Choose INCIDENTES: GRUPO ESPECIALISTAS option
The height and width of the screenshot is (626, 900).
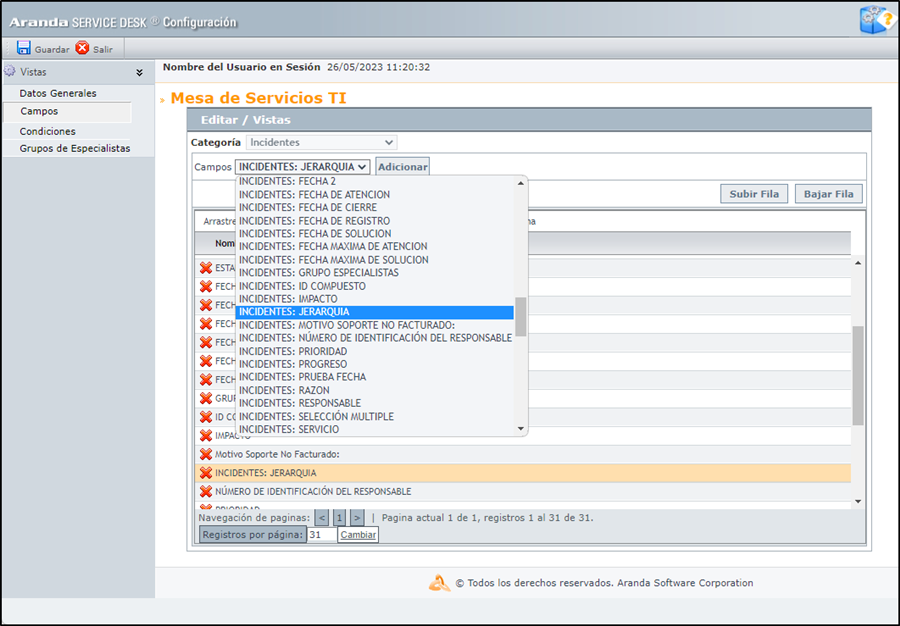[374, 273]
